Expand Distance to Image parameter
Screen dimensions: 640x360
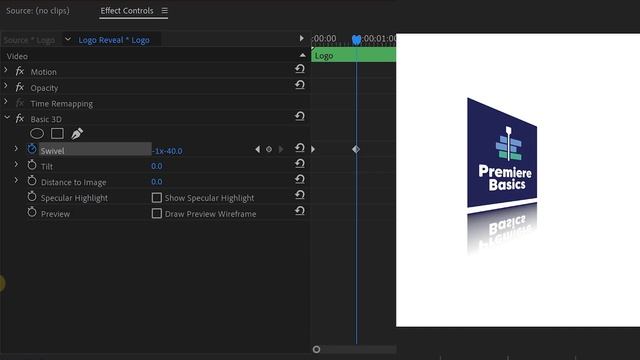click(16, 180)
